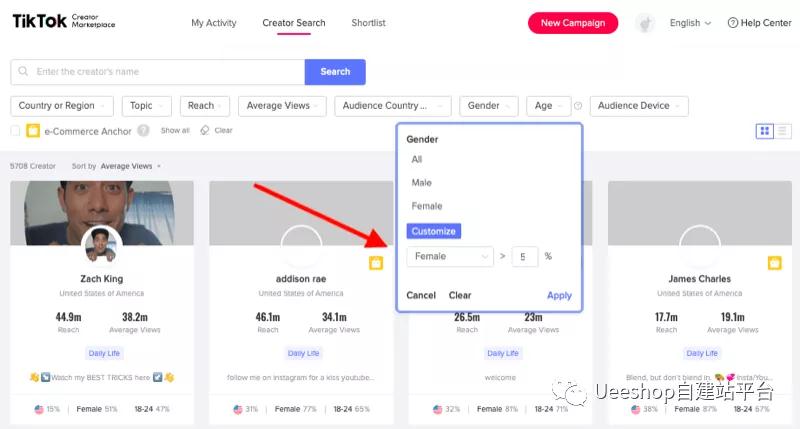800x429 pixels.
Task: Click the user profile avatar icon
Action: (x=645, y=23)
